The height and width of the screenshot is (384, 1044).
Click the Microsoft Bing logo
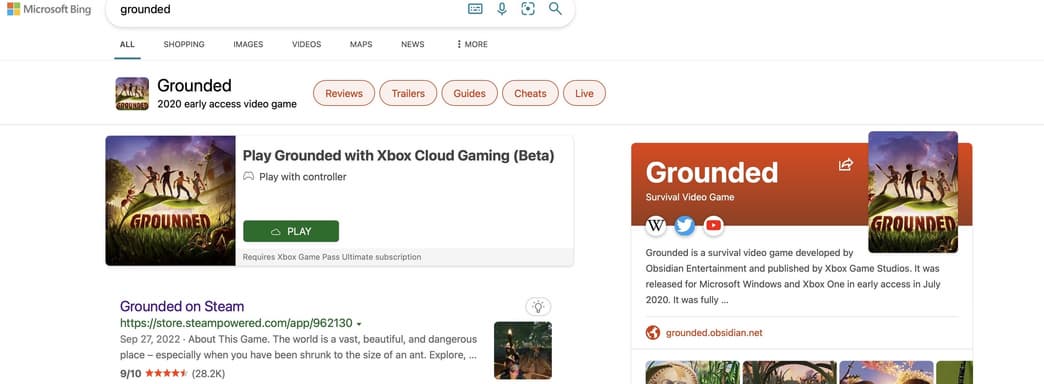[49, 9]
